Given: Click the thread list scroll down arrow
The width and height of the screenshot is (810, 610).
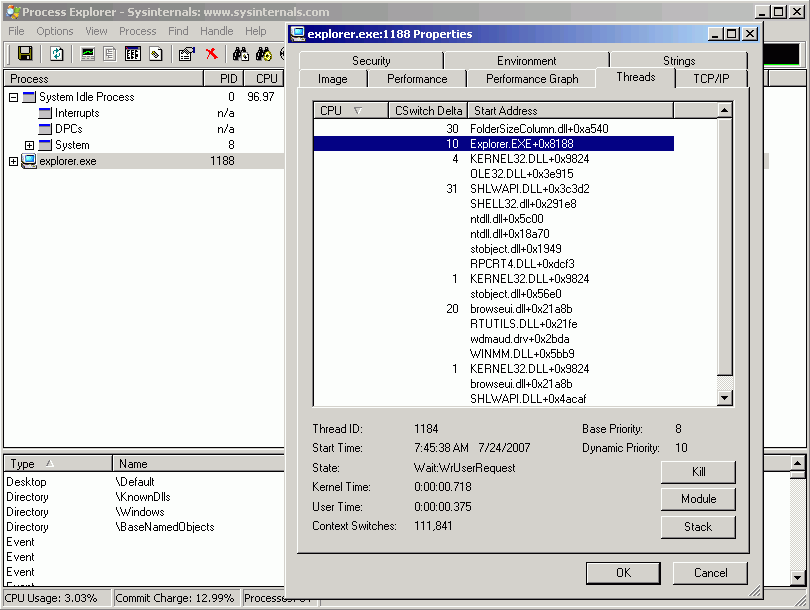Looking at the screenshot, I should click(x=725, y=399).
